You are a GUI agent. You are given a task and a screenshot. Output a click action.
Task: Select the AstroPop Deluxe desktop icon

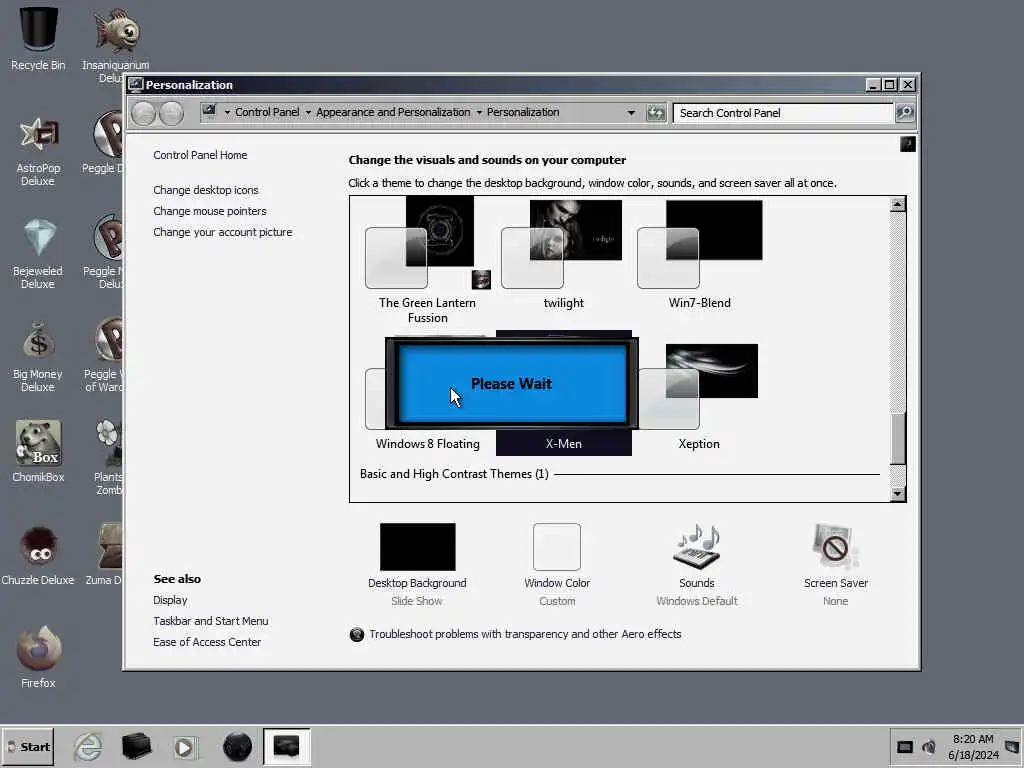coord(38,152)
